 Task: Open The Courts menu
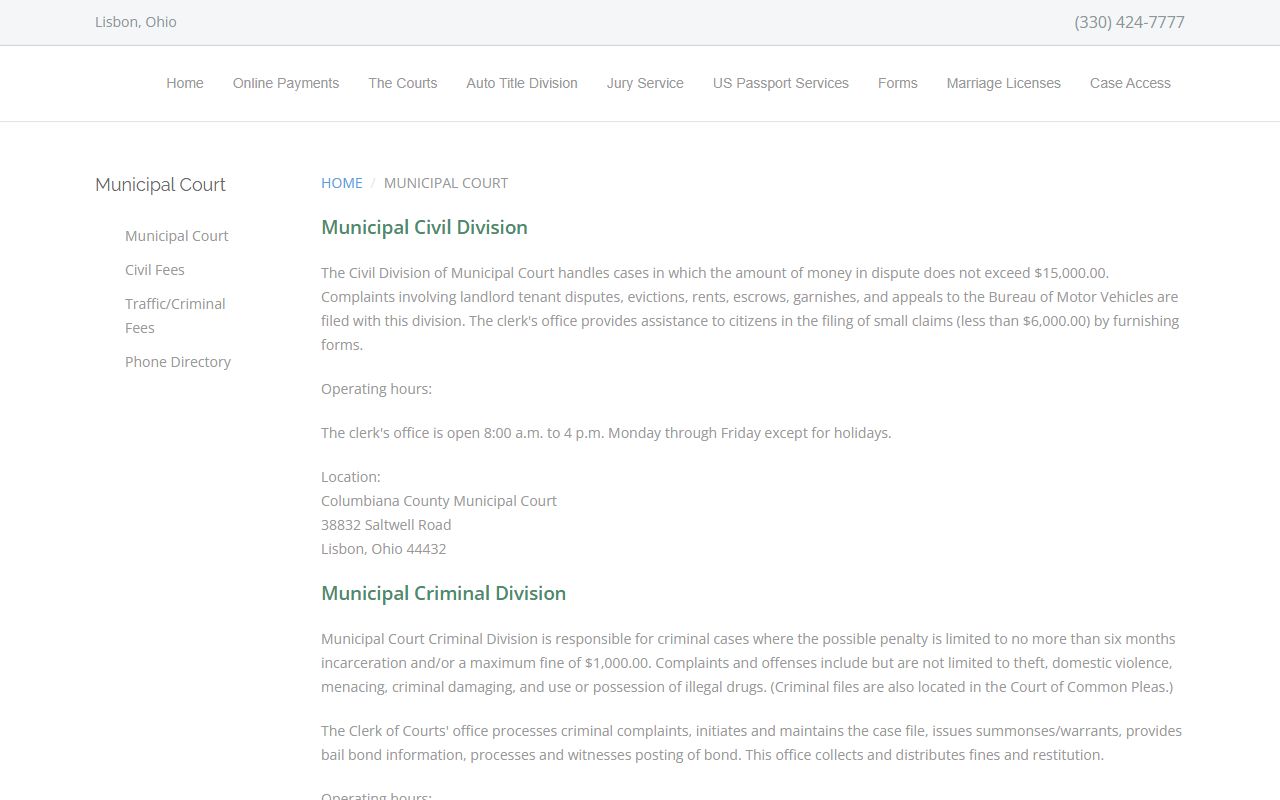click(x=402, y=83)
